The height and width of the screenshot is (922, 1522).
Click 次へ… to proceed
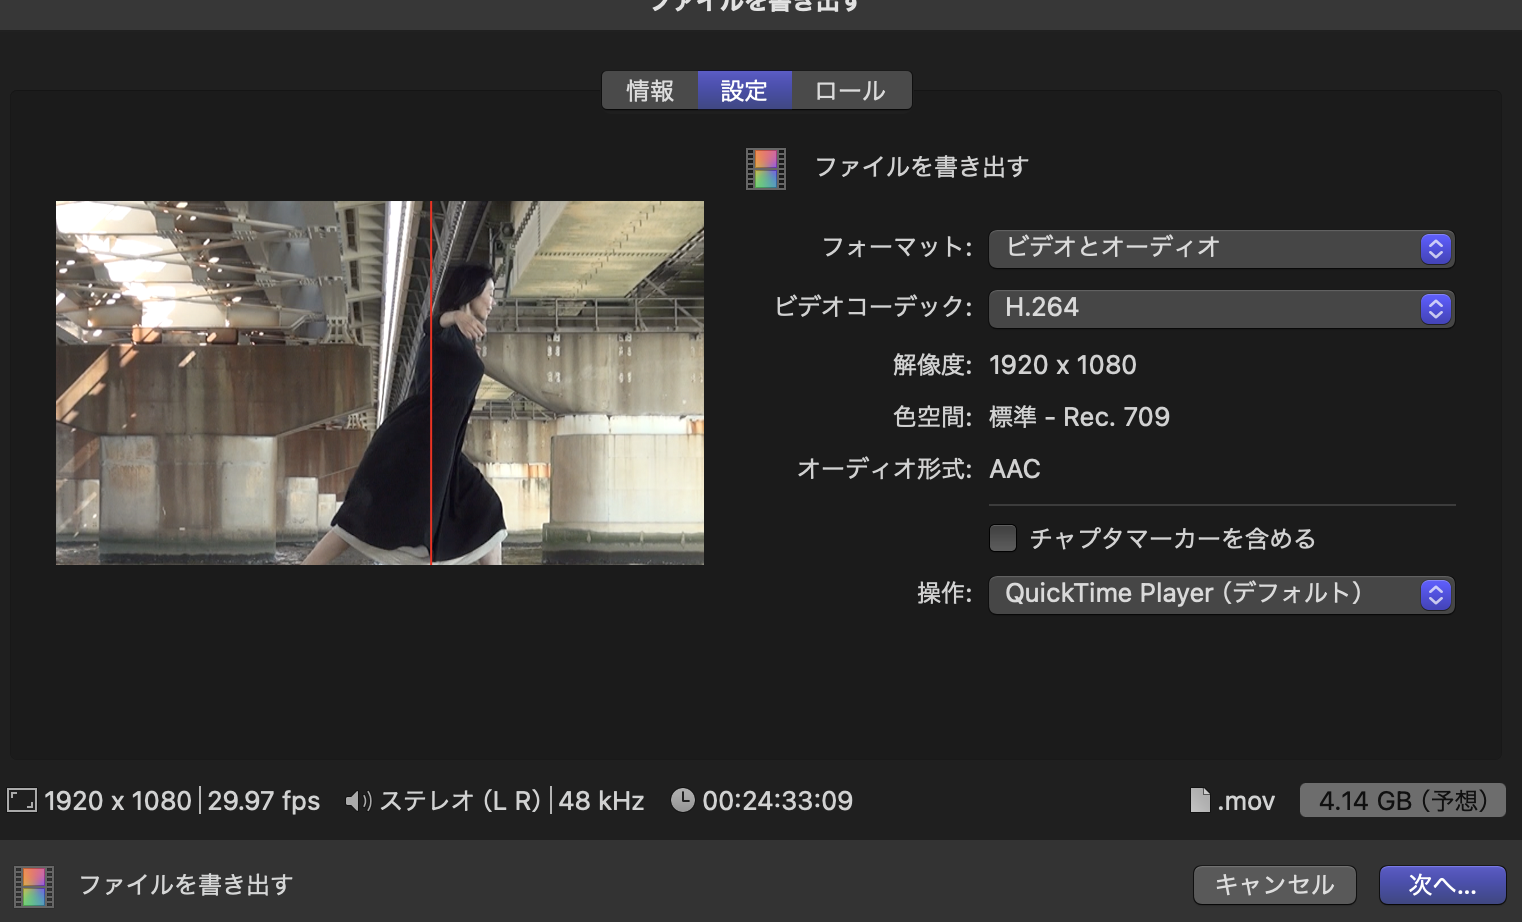1442,885
